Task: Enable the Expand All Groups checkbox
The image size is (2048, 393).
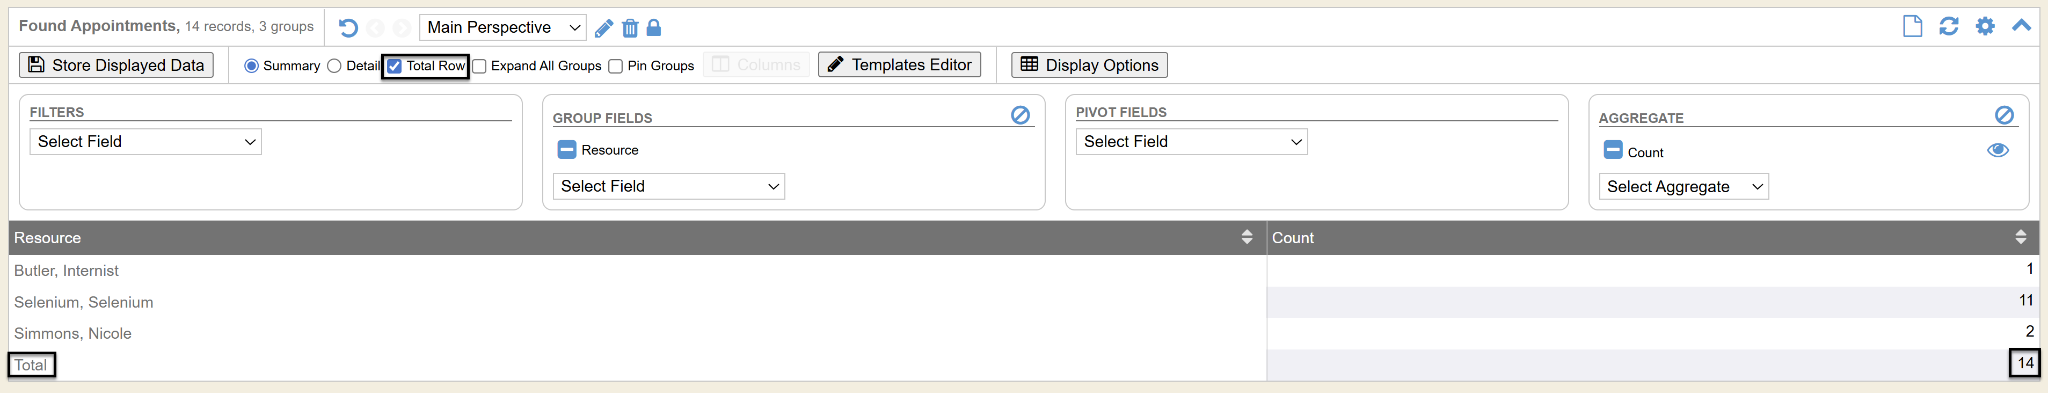Action: pyautogui.click(x=479, y=66)
